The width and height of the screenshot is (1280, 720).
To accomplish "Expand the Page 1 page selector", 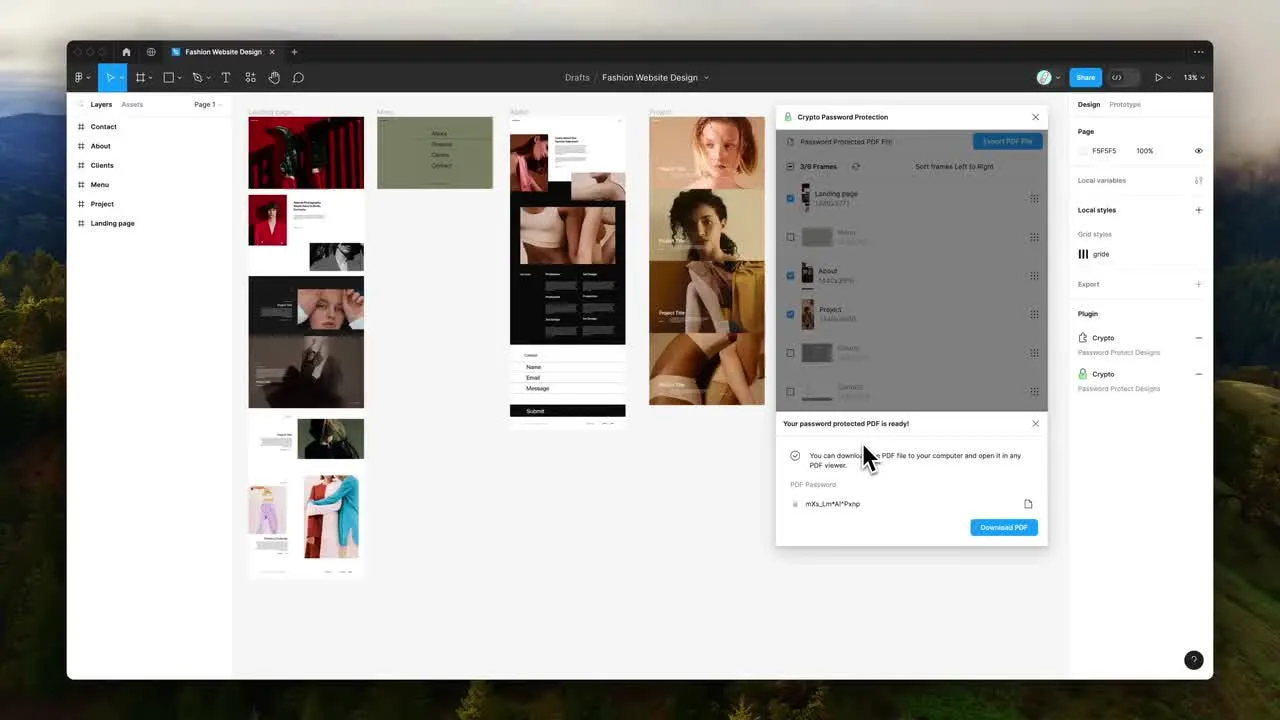I will (x=207, y=105).
